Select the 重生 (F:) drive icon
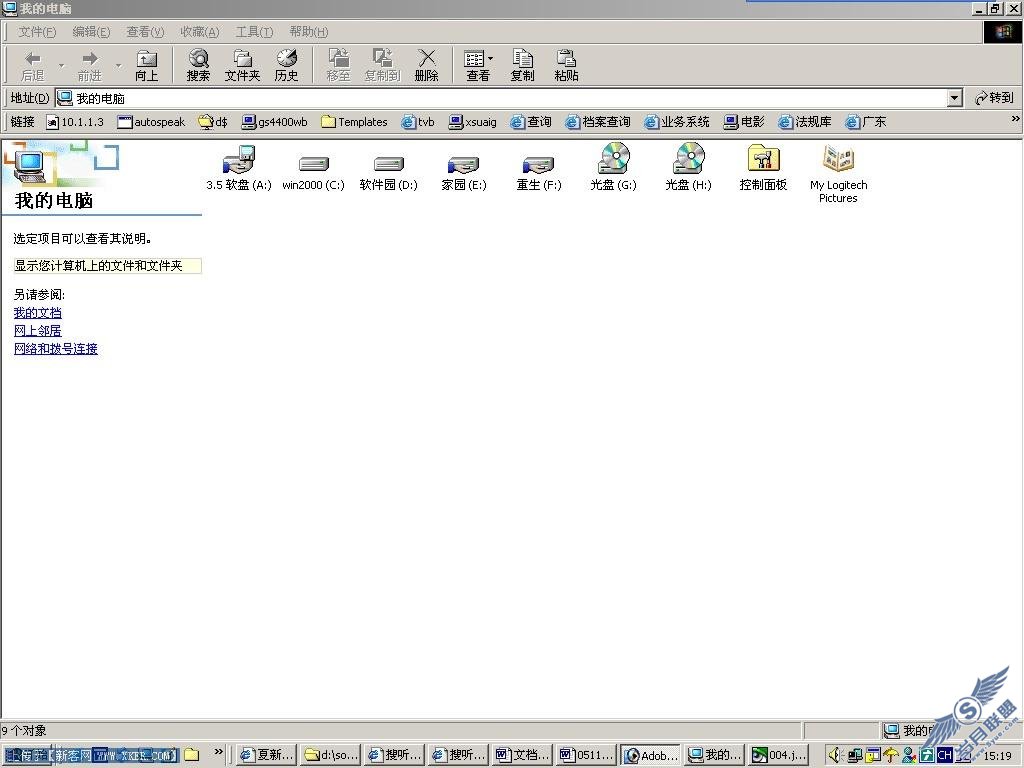The width and height of the screenshot is (1024, 768). click(x=539, y=171)
